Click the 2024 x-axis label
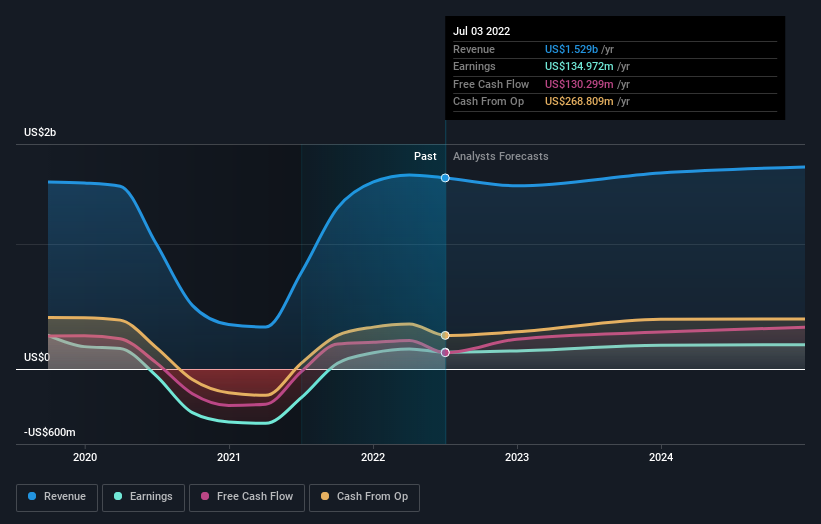The image size is (821, 524). pos(661,457)
